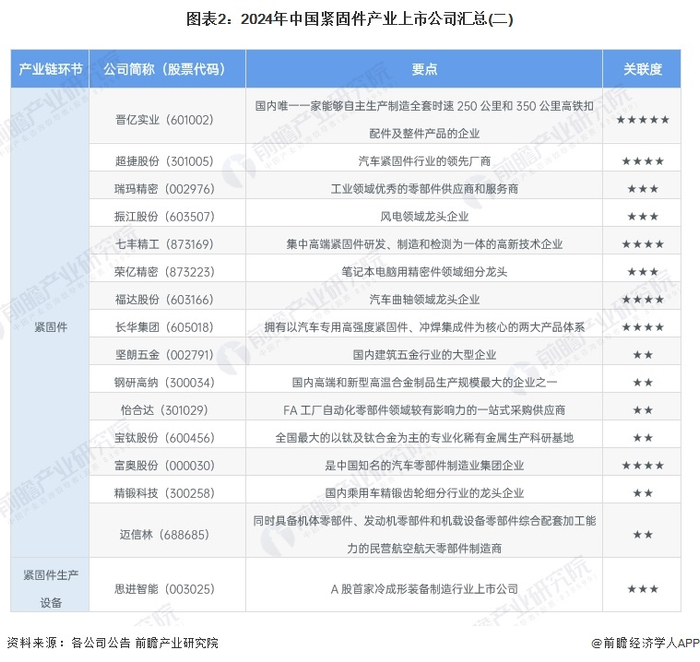Viewport: 700px width, 662px height.
Task: Click the two-star rating for 怡合达
Action: tap(642, 410)
